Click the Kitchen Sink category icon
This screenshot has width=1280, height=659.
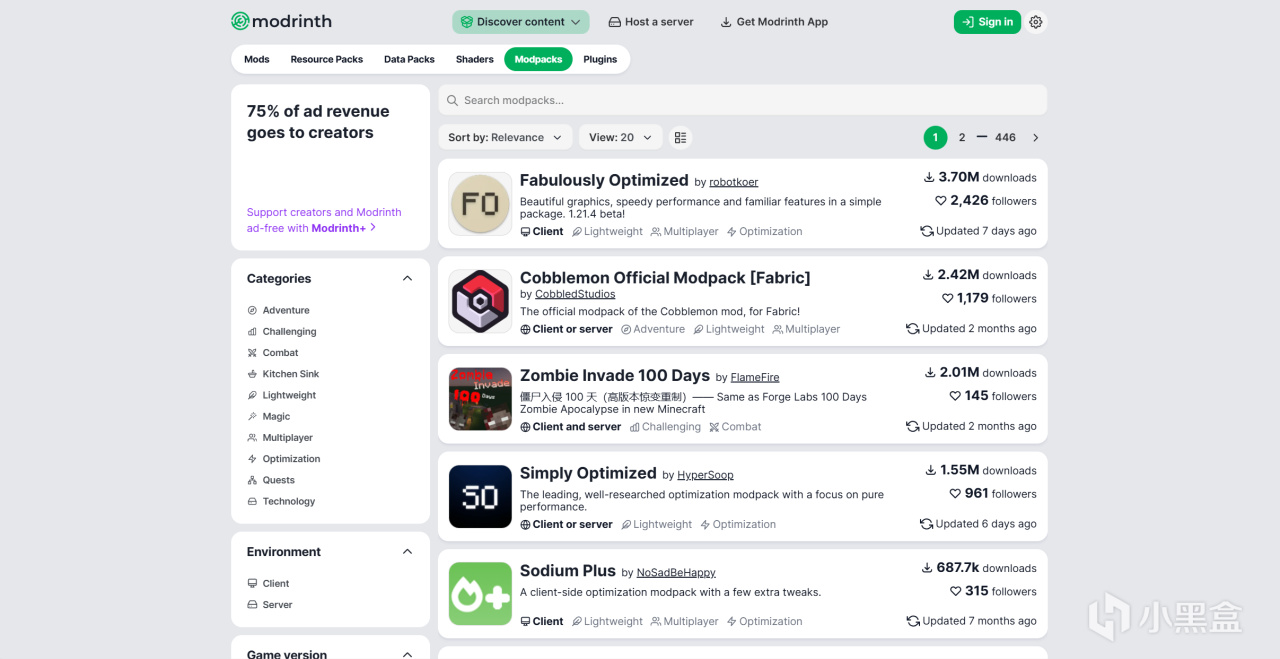[252, 374]
